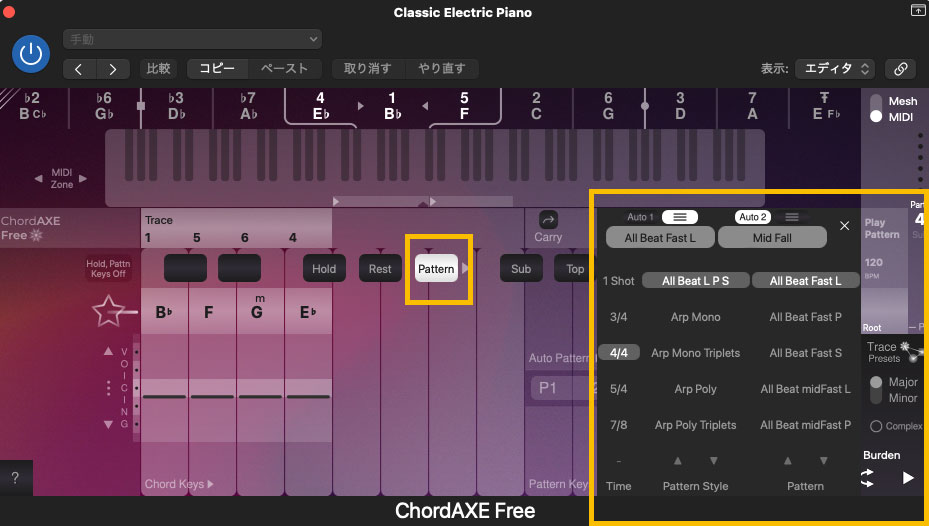Move MIDI Zone left arrow

(38, 178)
